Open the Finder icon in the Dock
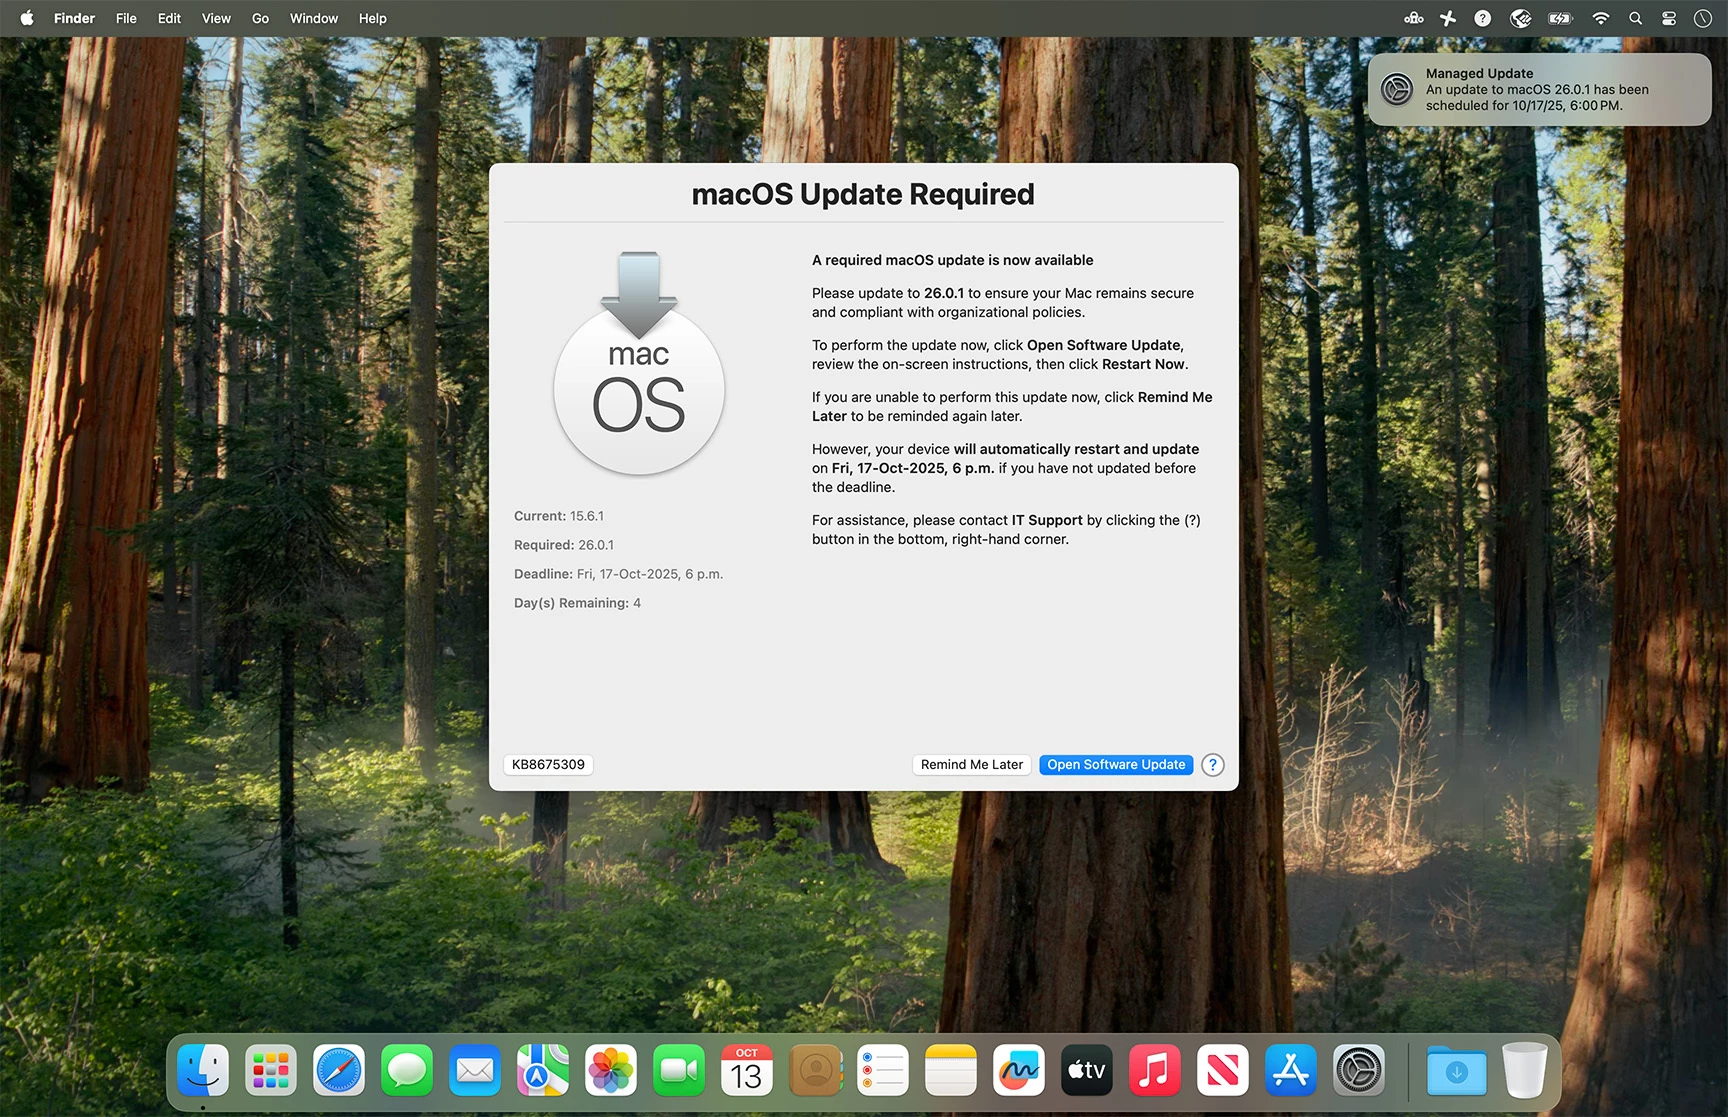 (x=203, y=1071)
